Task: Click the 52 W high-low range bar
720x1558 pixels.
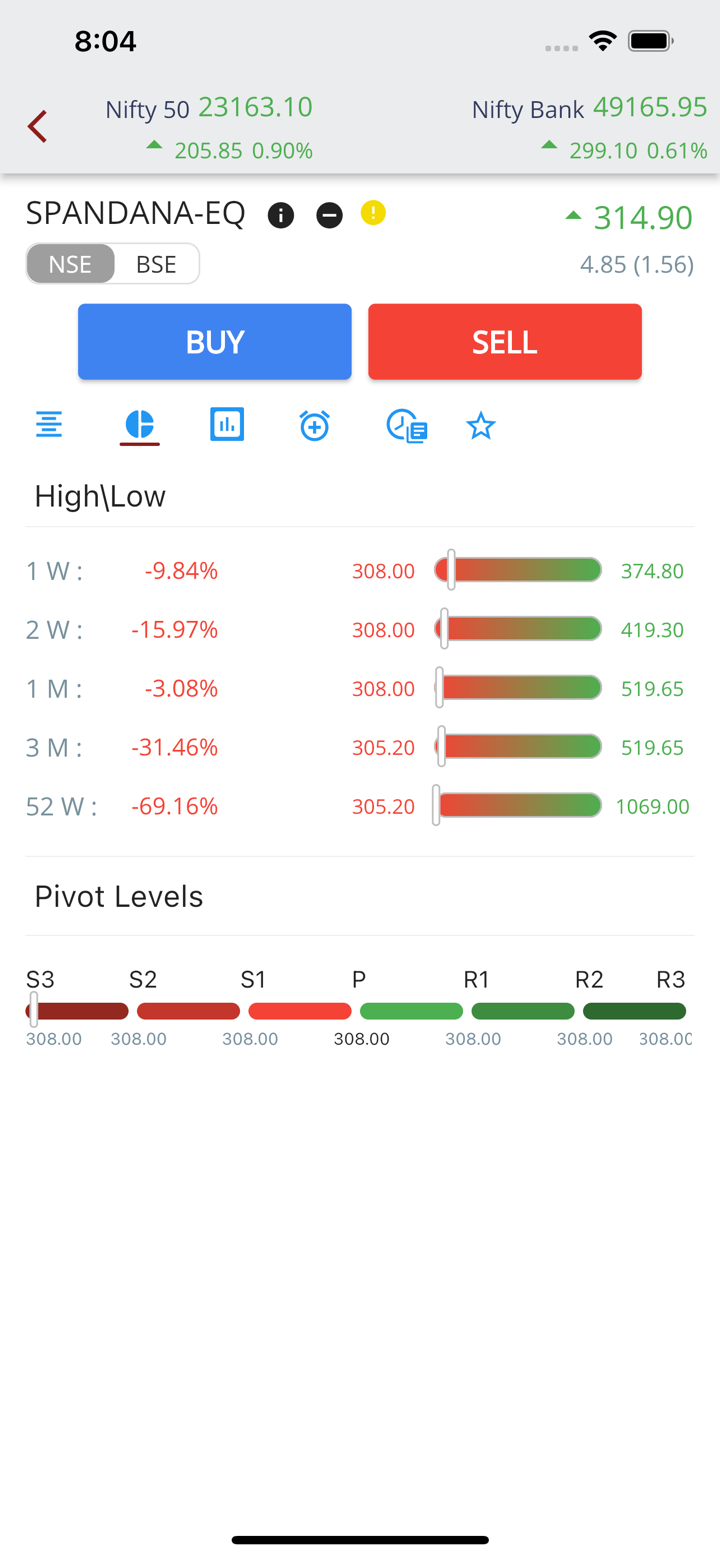Action: (x=518, y=805)
